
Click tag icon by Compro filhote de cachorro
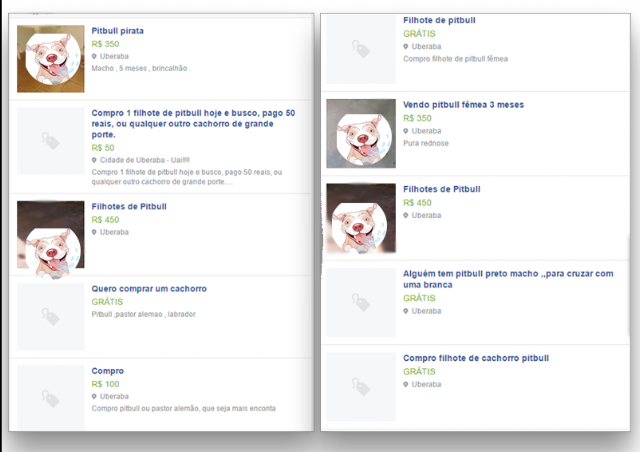361,387
